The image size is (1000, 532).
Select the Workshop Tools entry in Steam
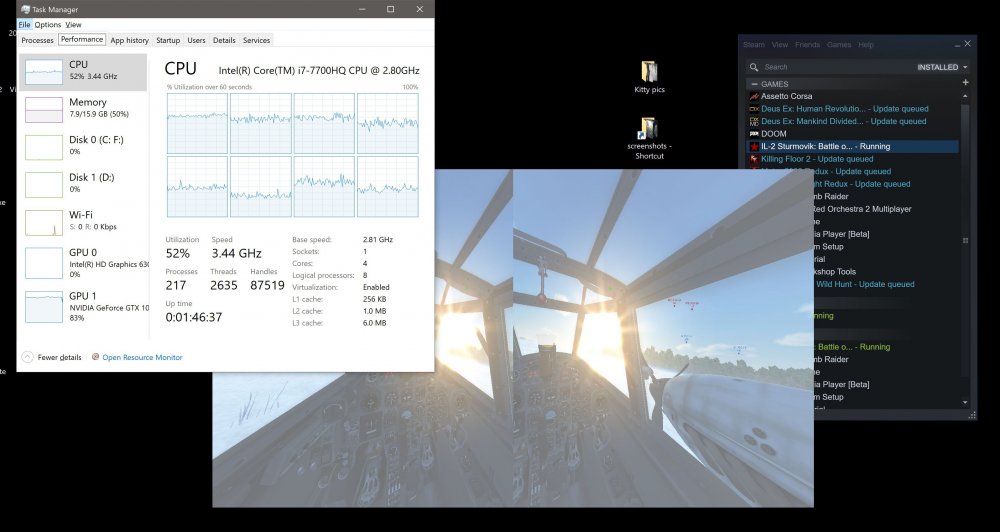pyautogui.click(x=834, y=272)
